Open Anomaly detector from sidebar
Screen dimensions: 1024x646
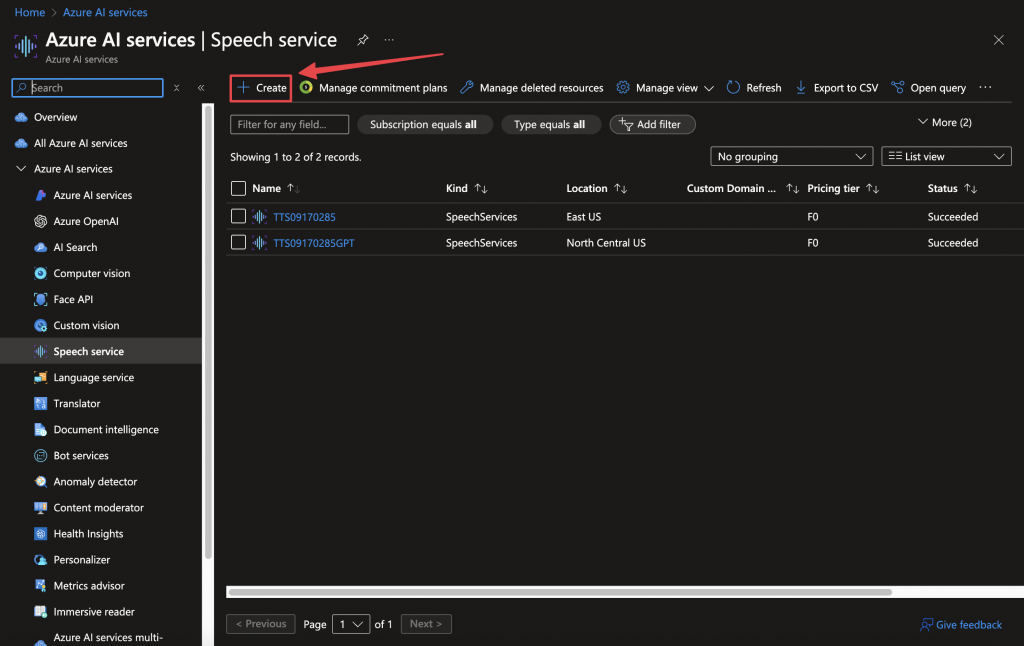pyautogui.click(x=95, y=482)
